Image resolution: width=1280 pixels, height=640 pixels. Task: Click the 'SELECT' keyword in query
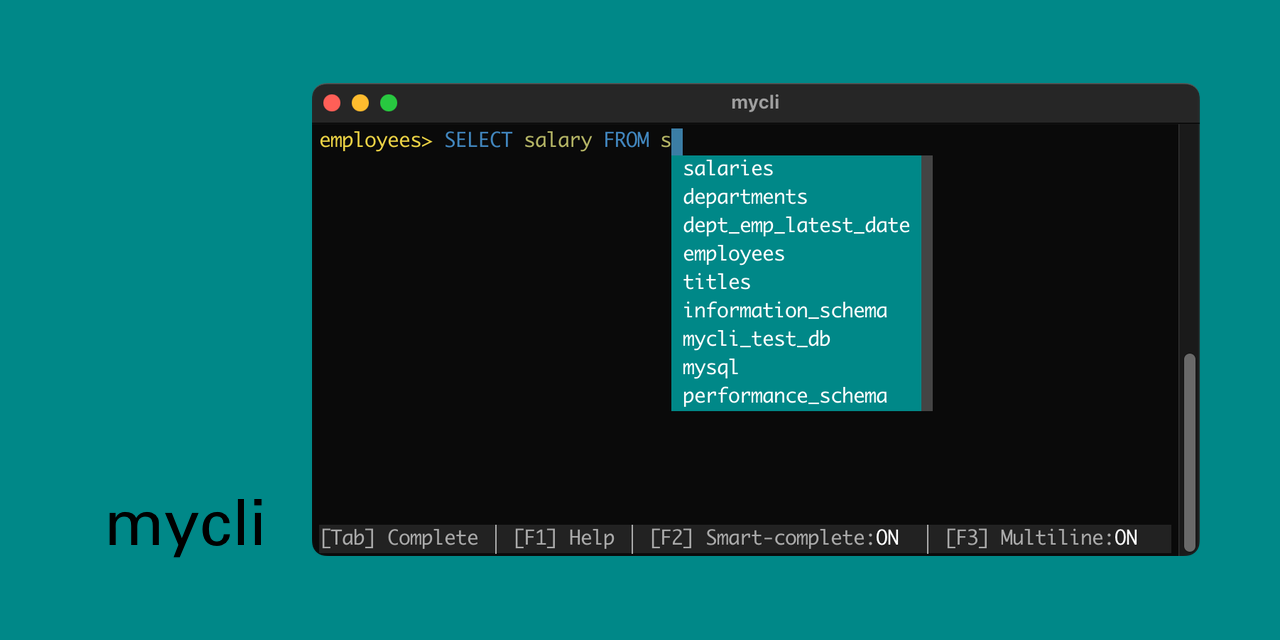[478, 141]
